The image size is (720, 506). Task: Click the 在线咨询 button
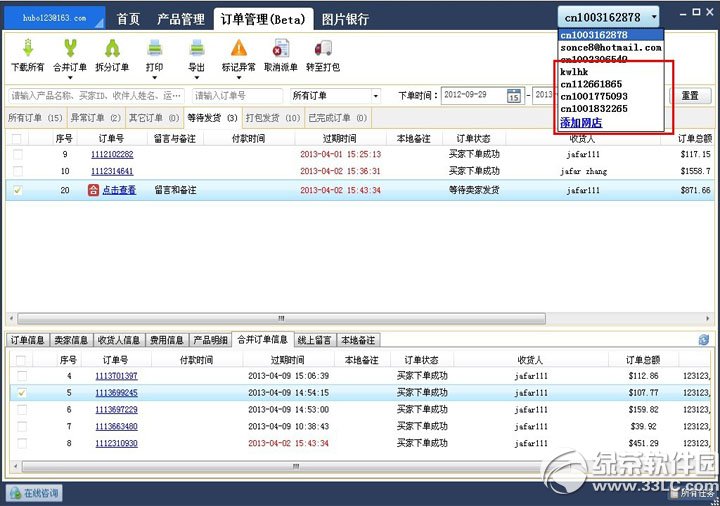(x=35, y=494)
